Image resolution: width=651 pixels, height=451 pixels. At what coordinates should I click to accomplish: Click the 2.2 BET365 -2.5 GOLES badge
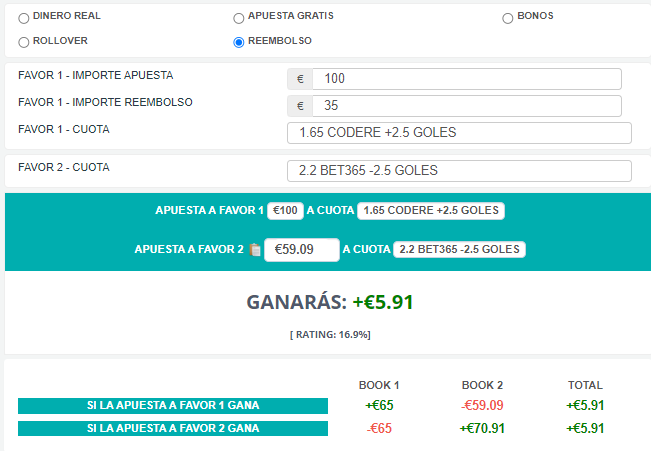[x=459, y=250]
